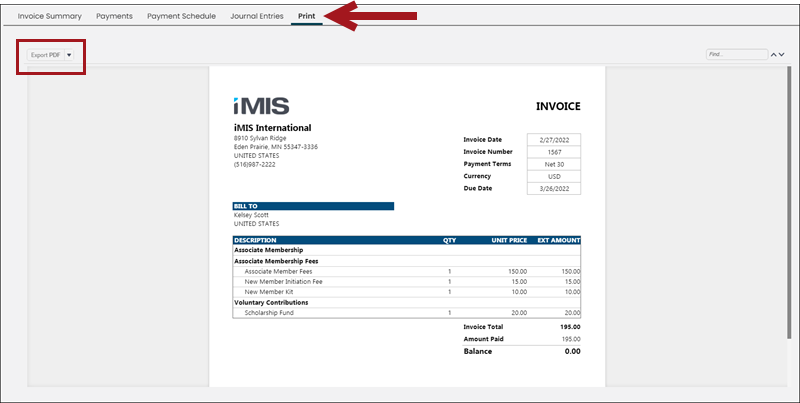
Task: Select the name Kelsey Scott
Action: click(251, 215)
